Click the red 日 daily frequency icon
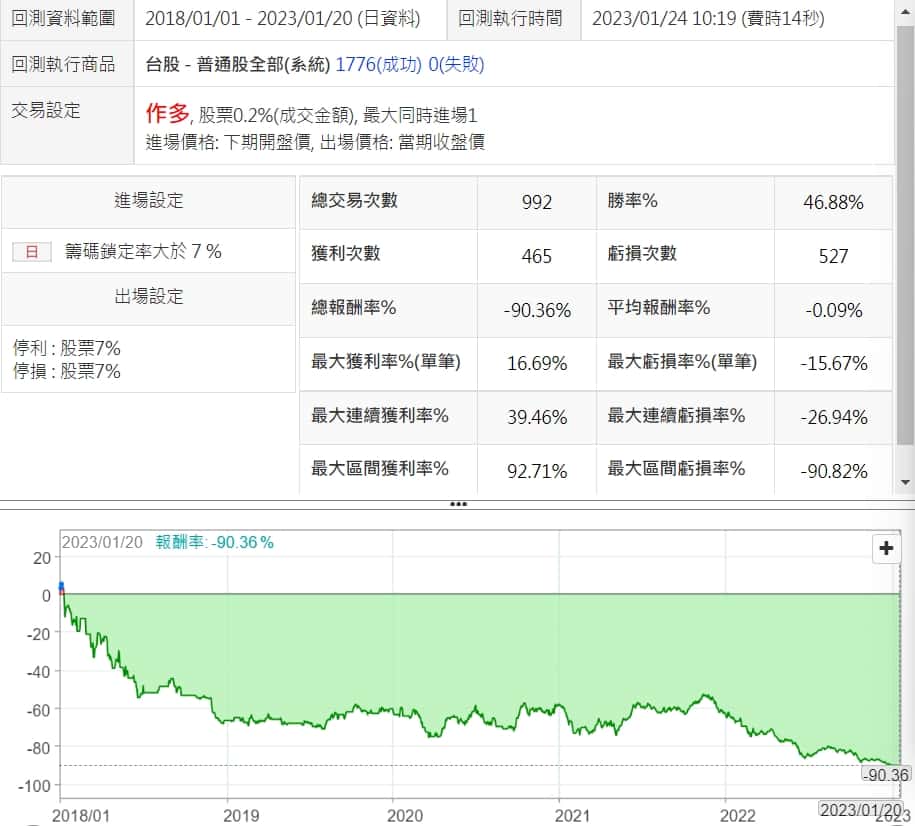This screenshot has height=826, width=915. (x=31, y=252)
